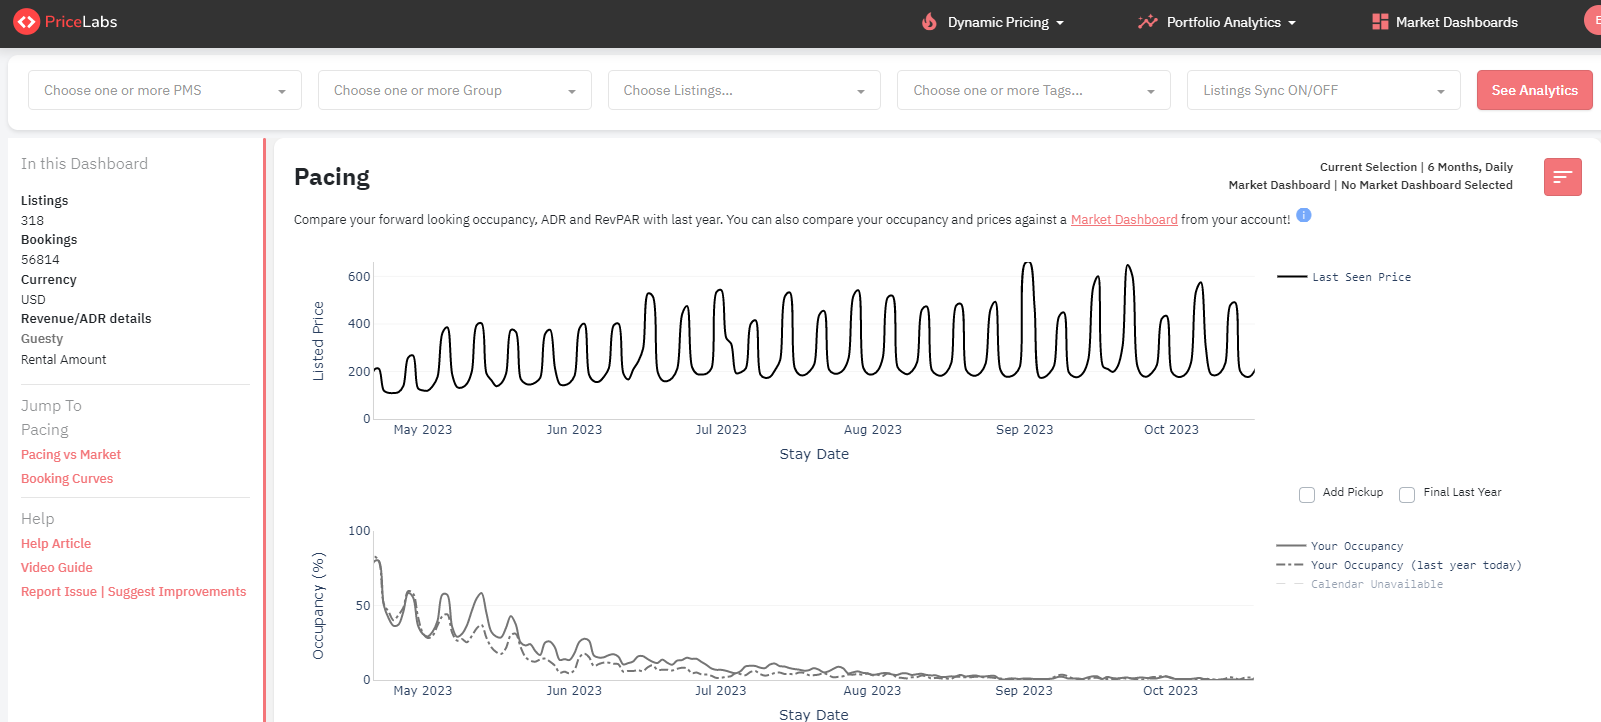Click Current Selection | 6 Months, Daily text

[x=1416, y=167]
